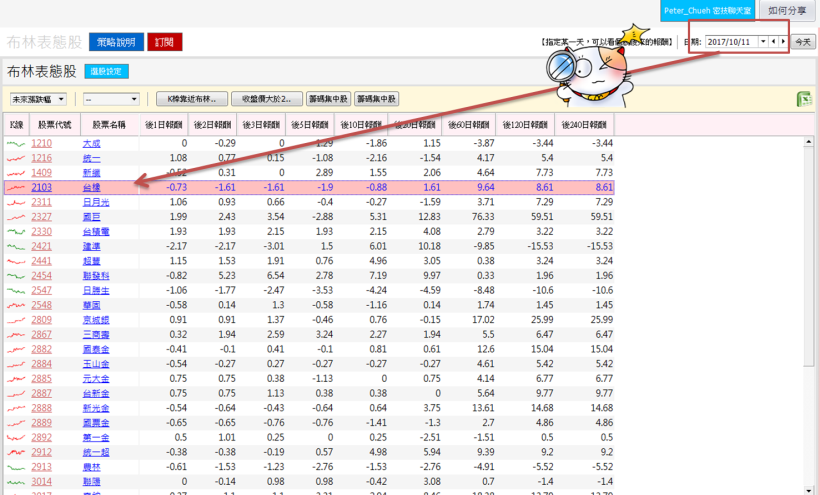Open stock name link 玉山金
Screen dimensions: 820x495
96,364
